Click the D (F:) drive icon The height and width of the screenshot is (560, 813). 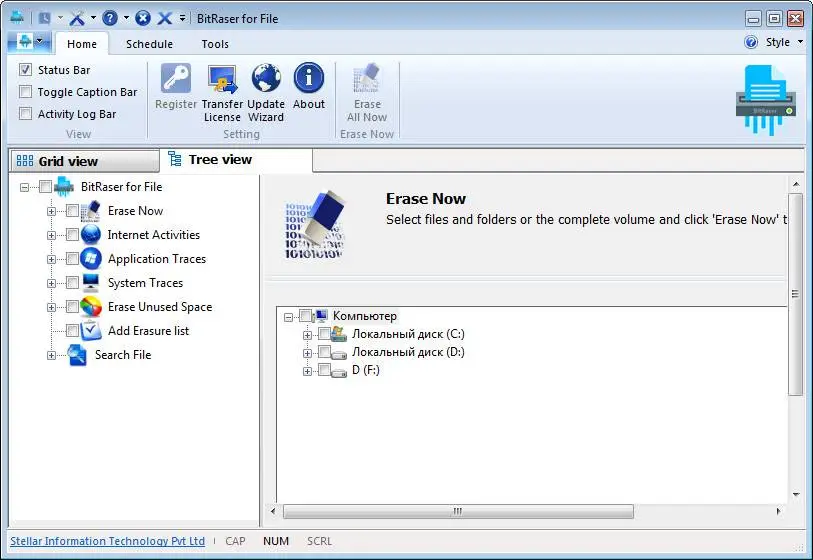[x=339, y=372]
